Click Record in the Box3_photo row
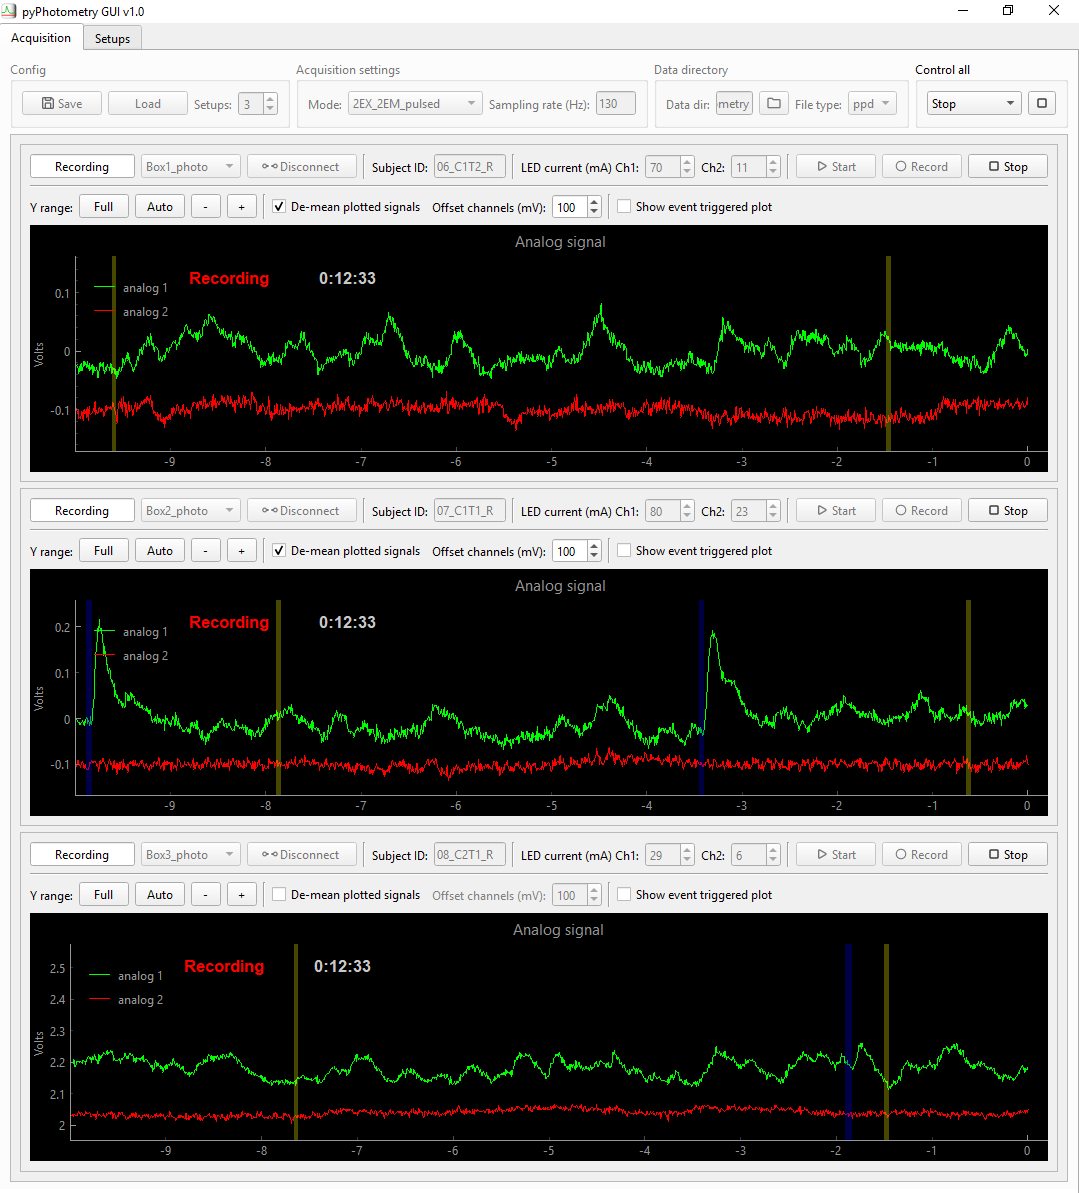Image resolution: width=1079 pixels, height=1193 pixels. 921,854
